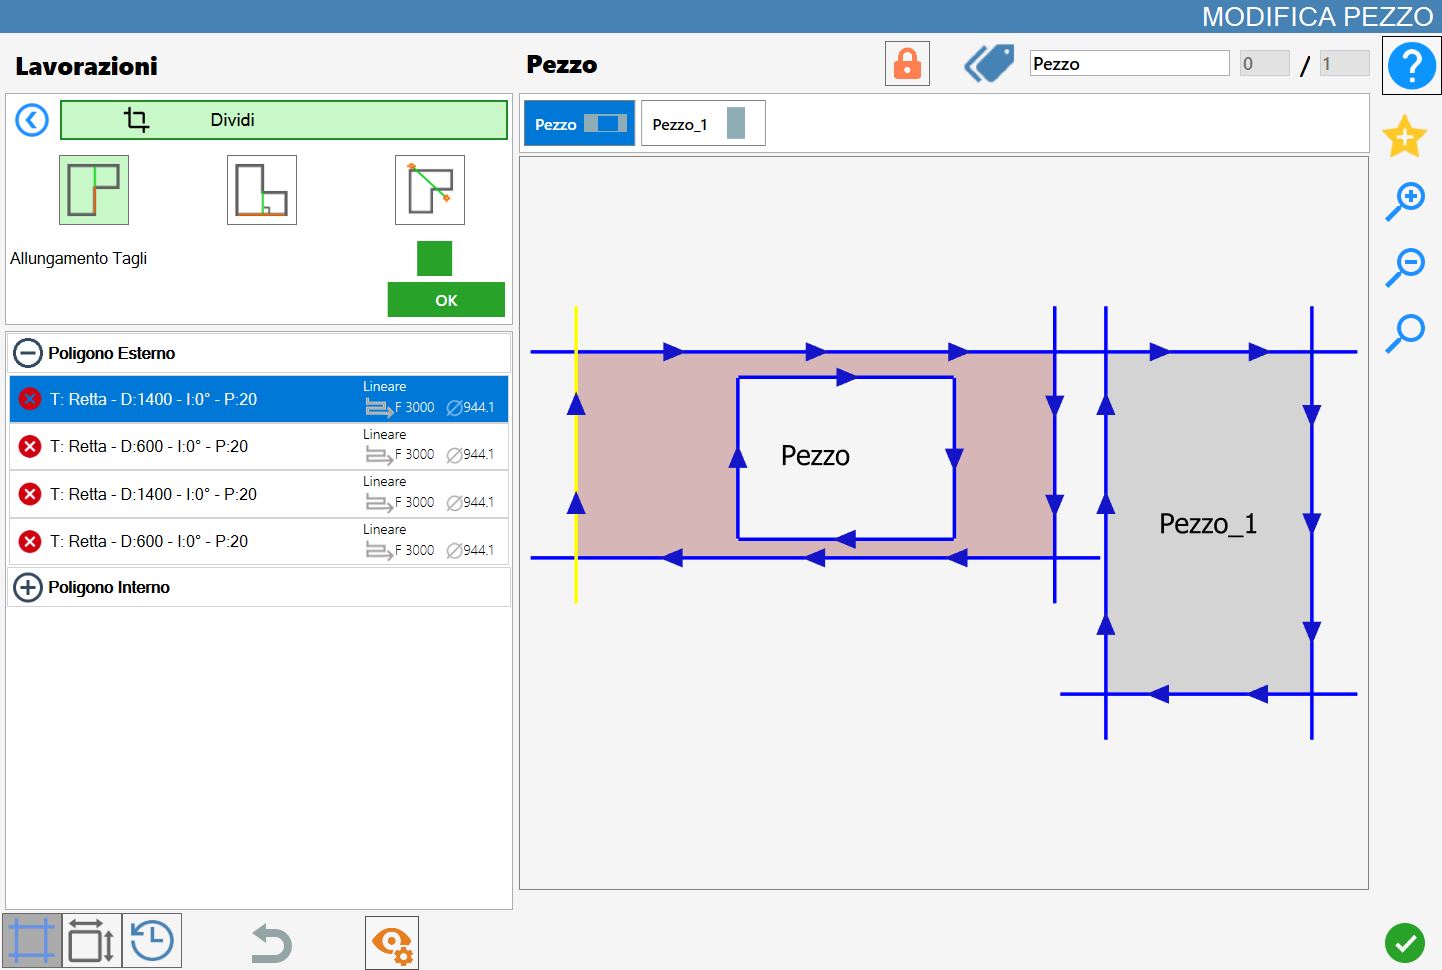
Task: Switch to the Pezzo_1 tab
Action: (x=703, y=123)
